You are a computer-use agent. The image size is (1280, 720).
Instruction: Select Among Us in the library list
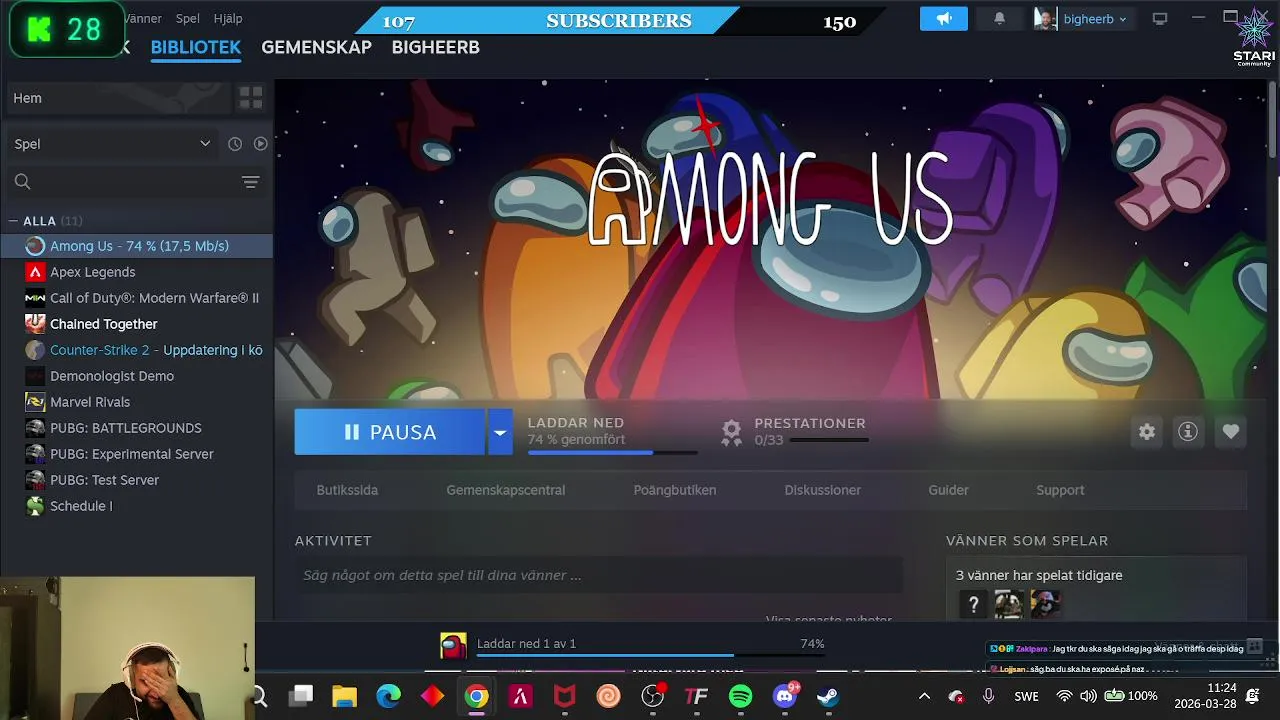click(136, 246)
